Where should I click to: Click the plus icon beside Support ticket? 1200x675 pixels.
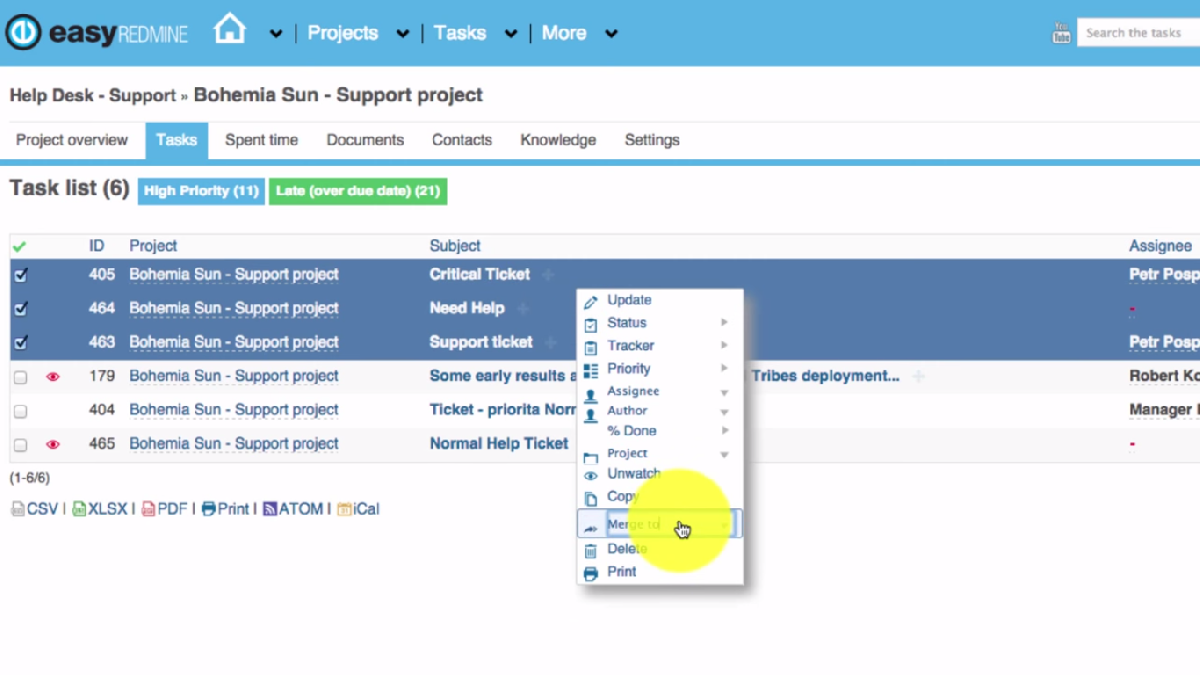tap(550, 343)
